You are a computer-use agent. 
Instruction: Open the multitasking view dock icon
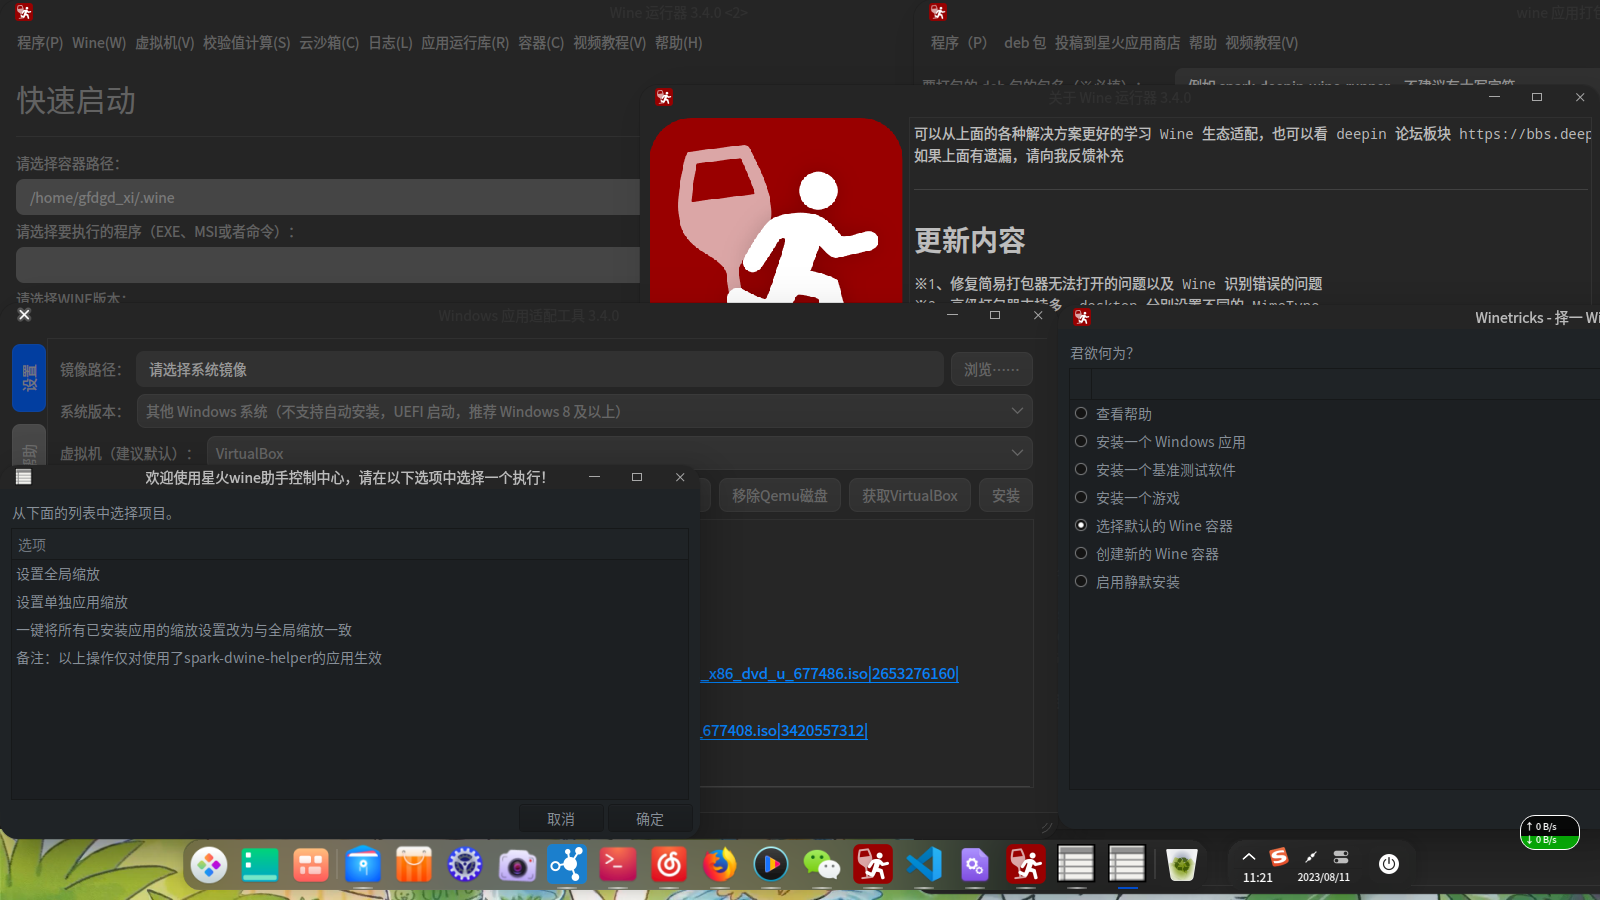point(311,865)
